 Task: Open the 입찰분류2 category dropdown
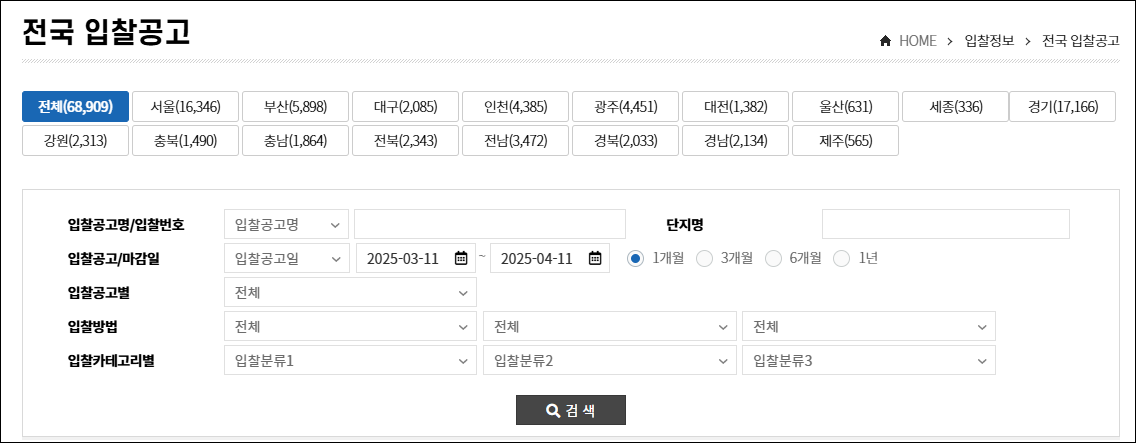click(x=609, y=360)
